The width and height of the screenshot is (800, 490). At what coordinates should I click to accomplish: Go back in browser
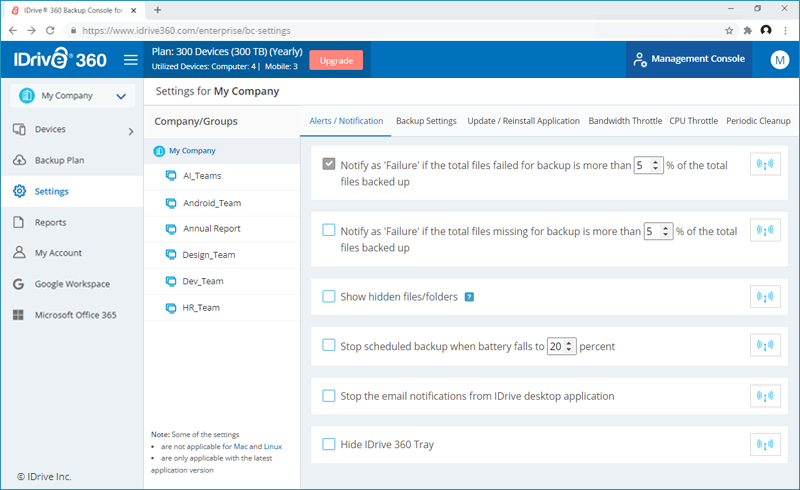13,31
